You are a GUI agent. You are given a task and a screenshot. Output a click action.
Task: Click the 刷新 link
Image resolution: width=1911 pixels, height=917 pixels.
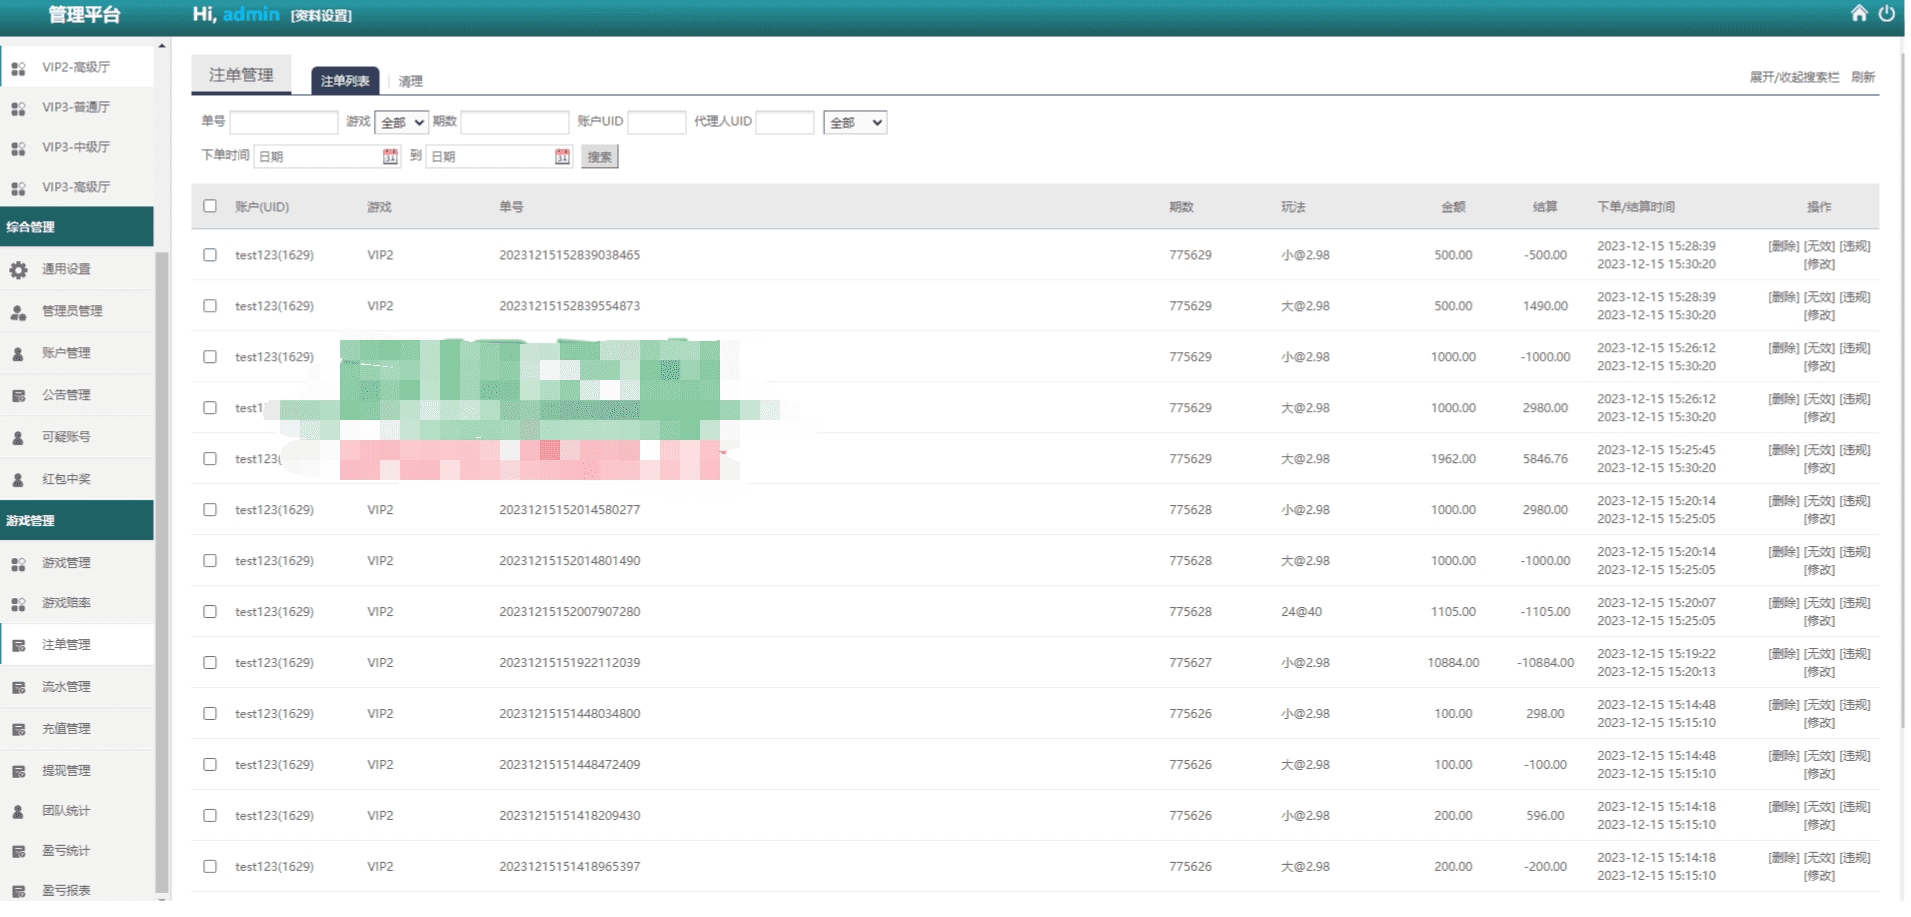click(x=1863, y=77)
